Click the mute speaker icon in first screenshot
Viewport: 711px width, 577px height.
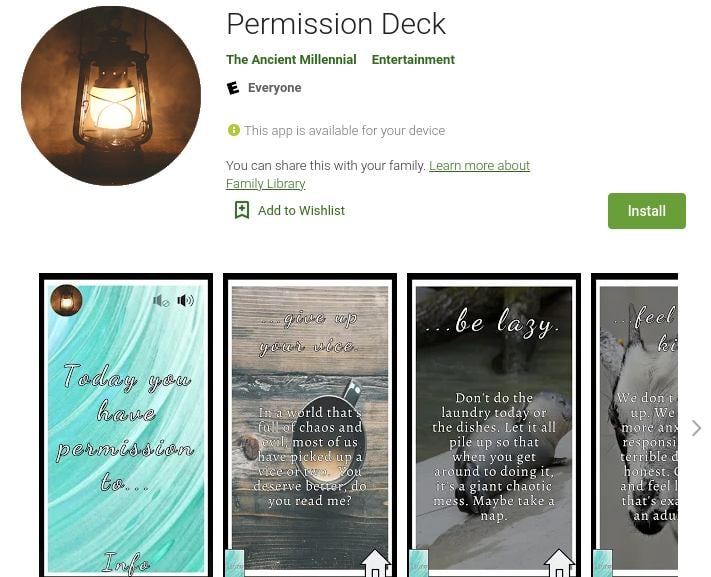161,301
